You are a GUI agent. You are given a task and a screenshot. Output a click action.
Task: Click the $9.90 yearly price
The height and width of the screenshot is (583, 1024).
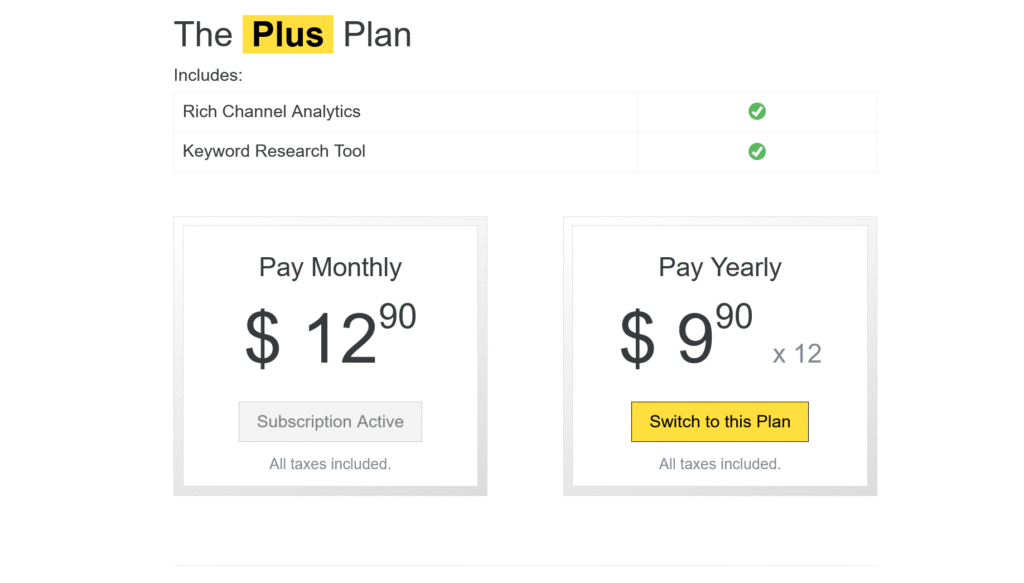tap(686, 335)
